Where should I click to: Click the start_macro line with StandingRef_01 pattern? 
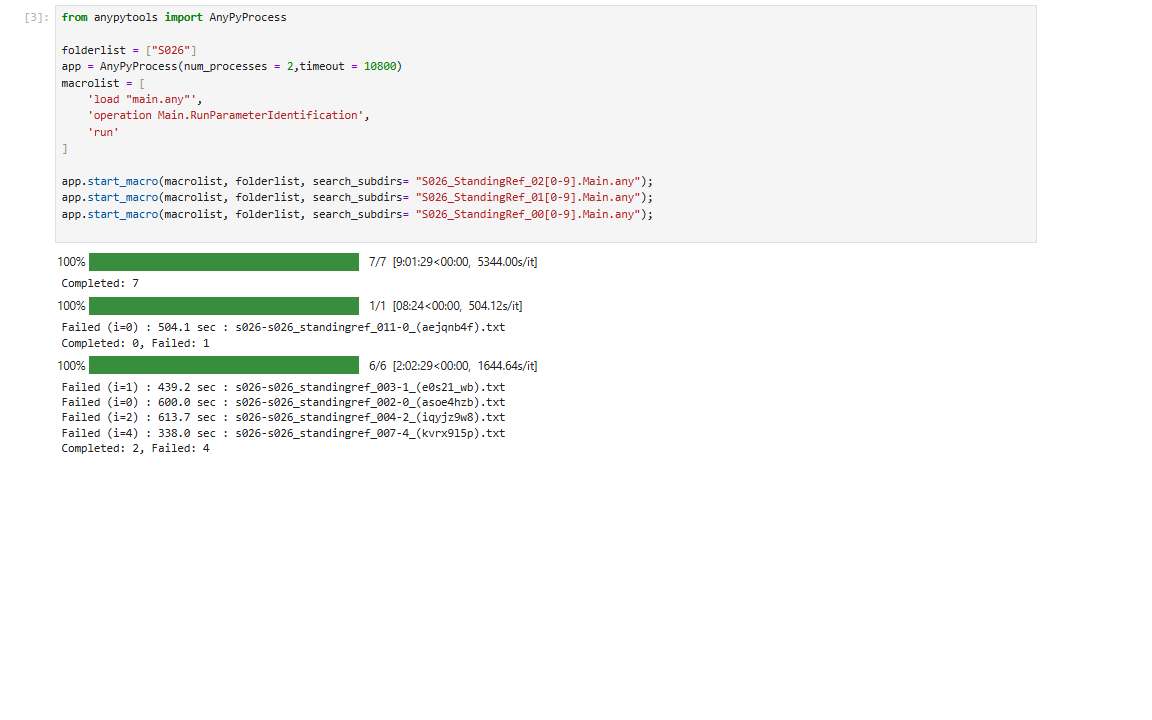point(356,197)
